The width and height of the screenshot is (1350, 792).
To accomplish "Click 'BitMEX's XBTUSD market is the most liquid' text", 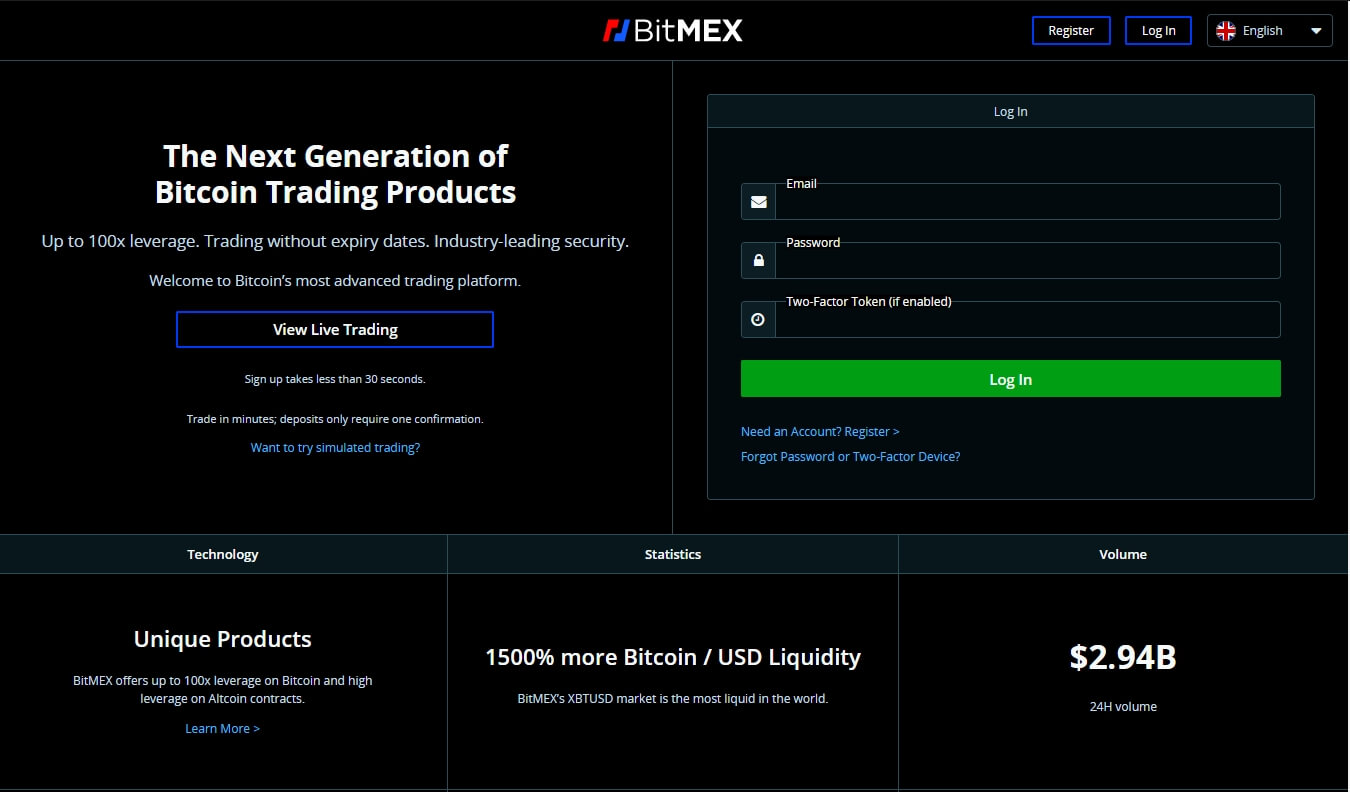I will tap(673, 699).
